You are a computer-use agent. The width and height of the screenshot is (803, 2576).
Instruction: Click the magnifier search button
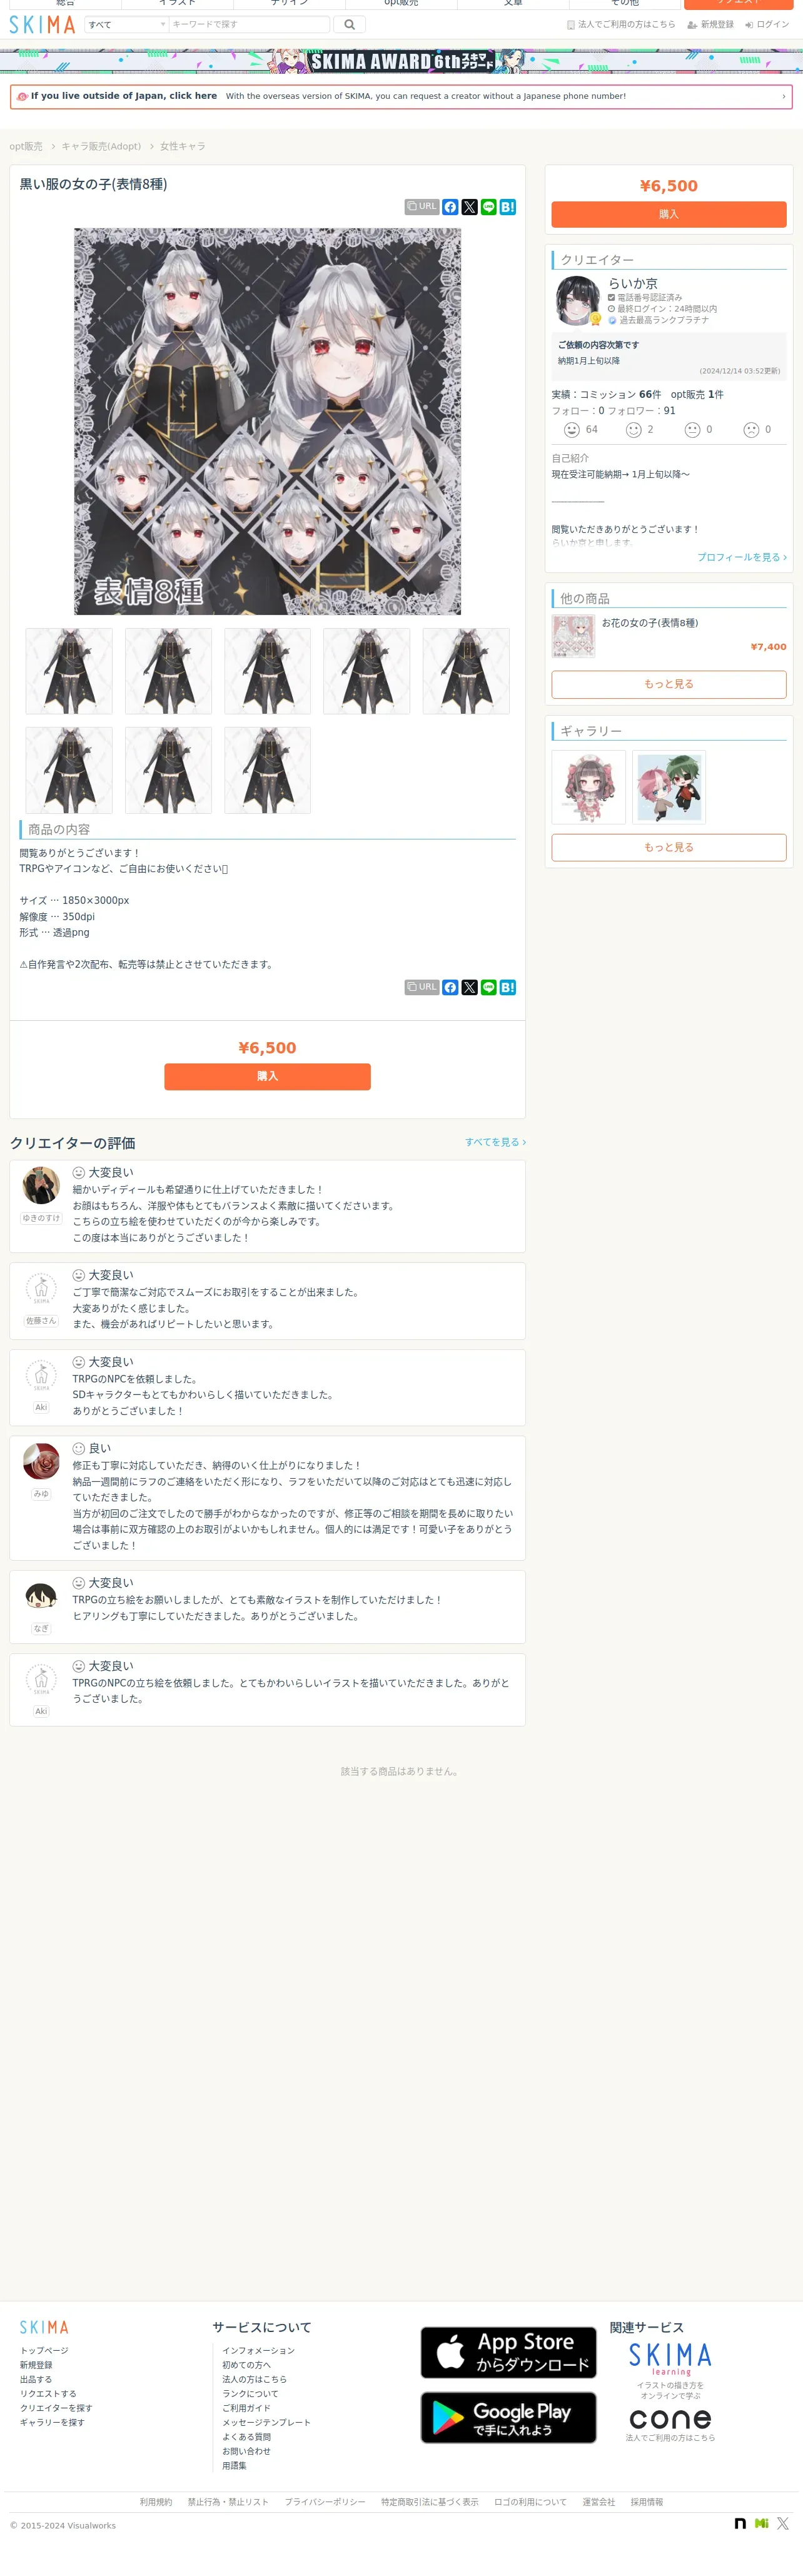pyautogui.click(x=349, y=25)
